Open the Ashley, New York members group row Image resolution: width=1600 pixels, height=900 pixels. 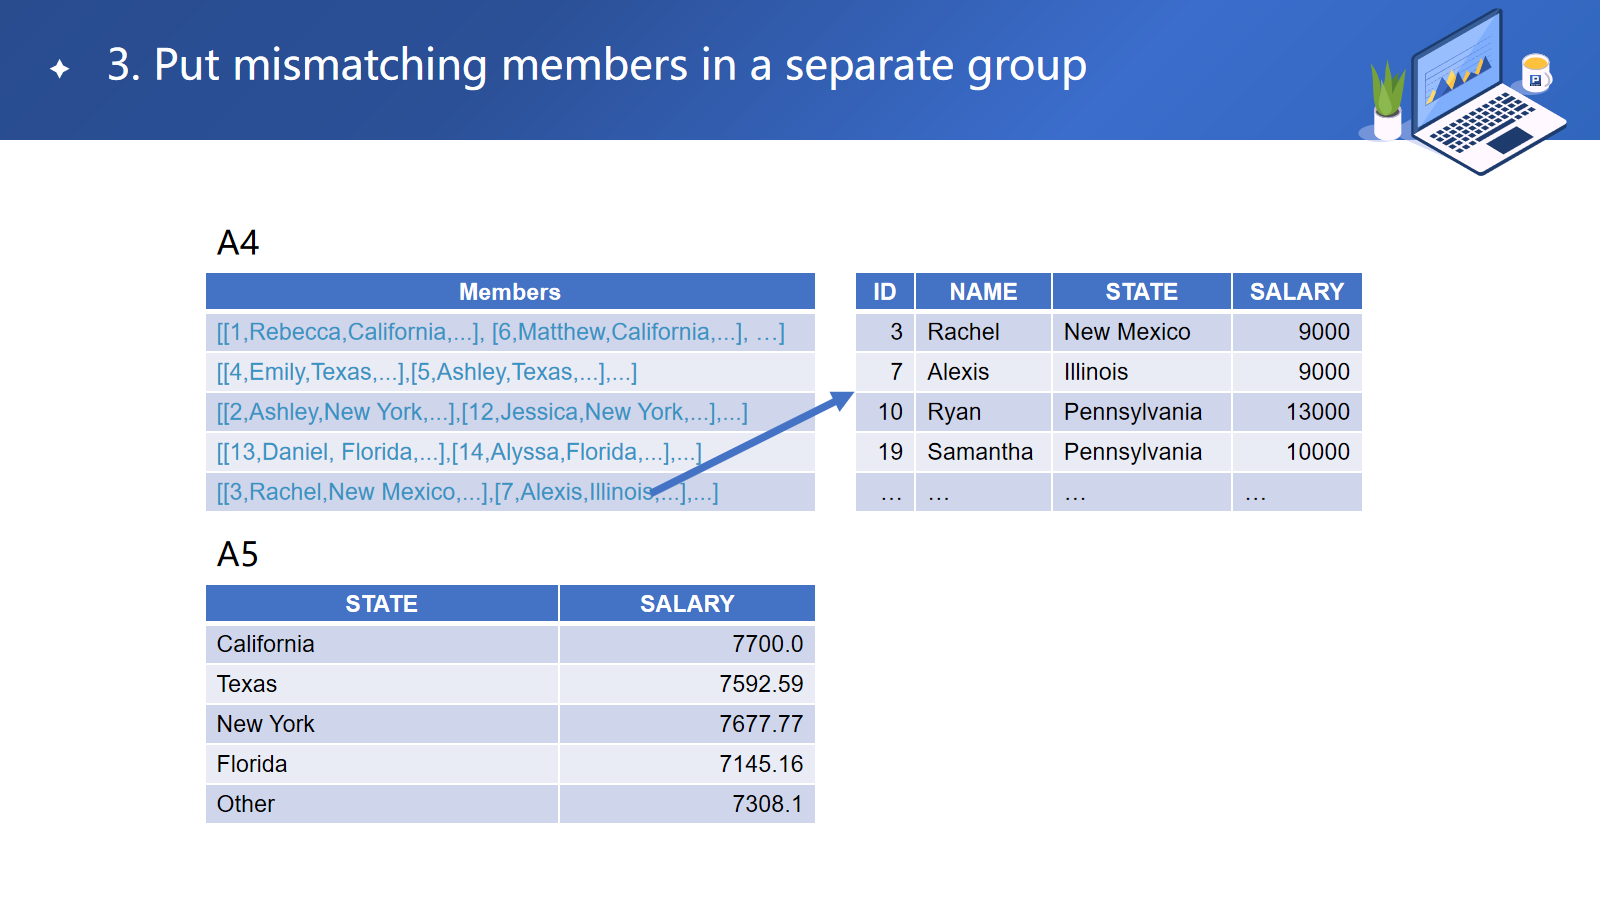click(x=482, y=412)
